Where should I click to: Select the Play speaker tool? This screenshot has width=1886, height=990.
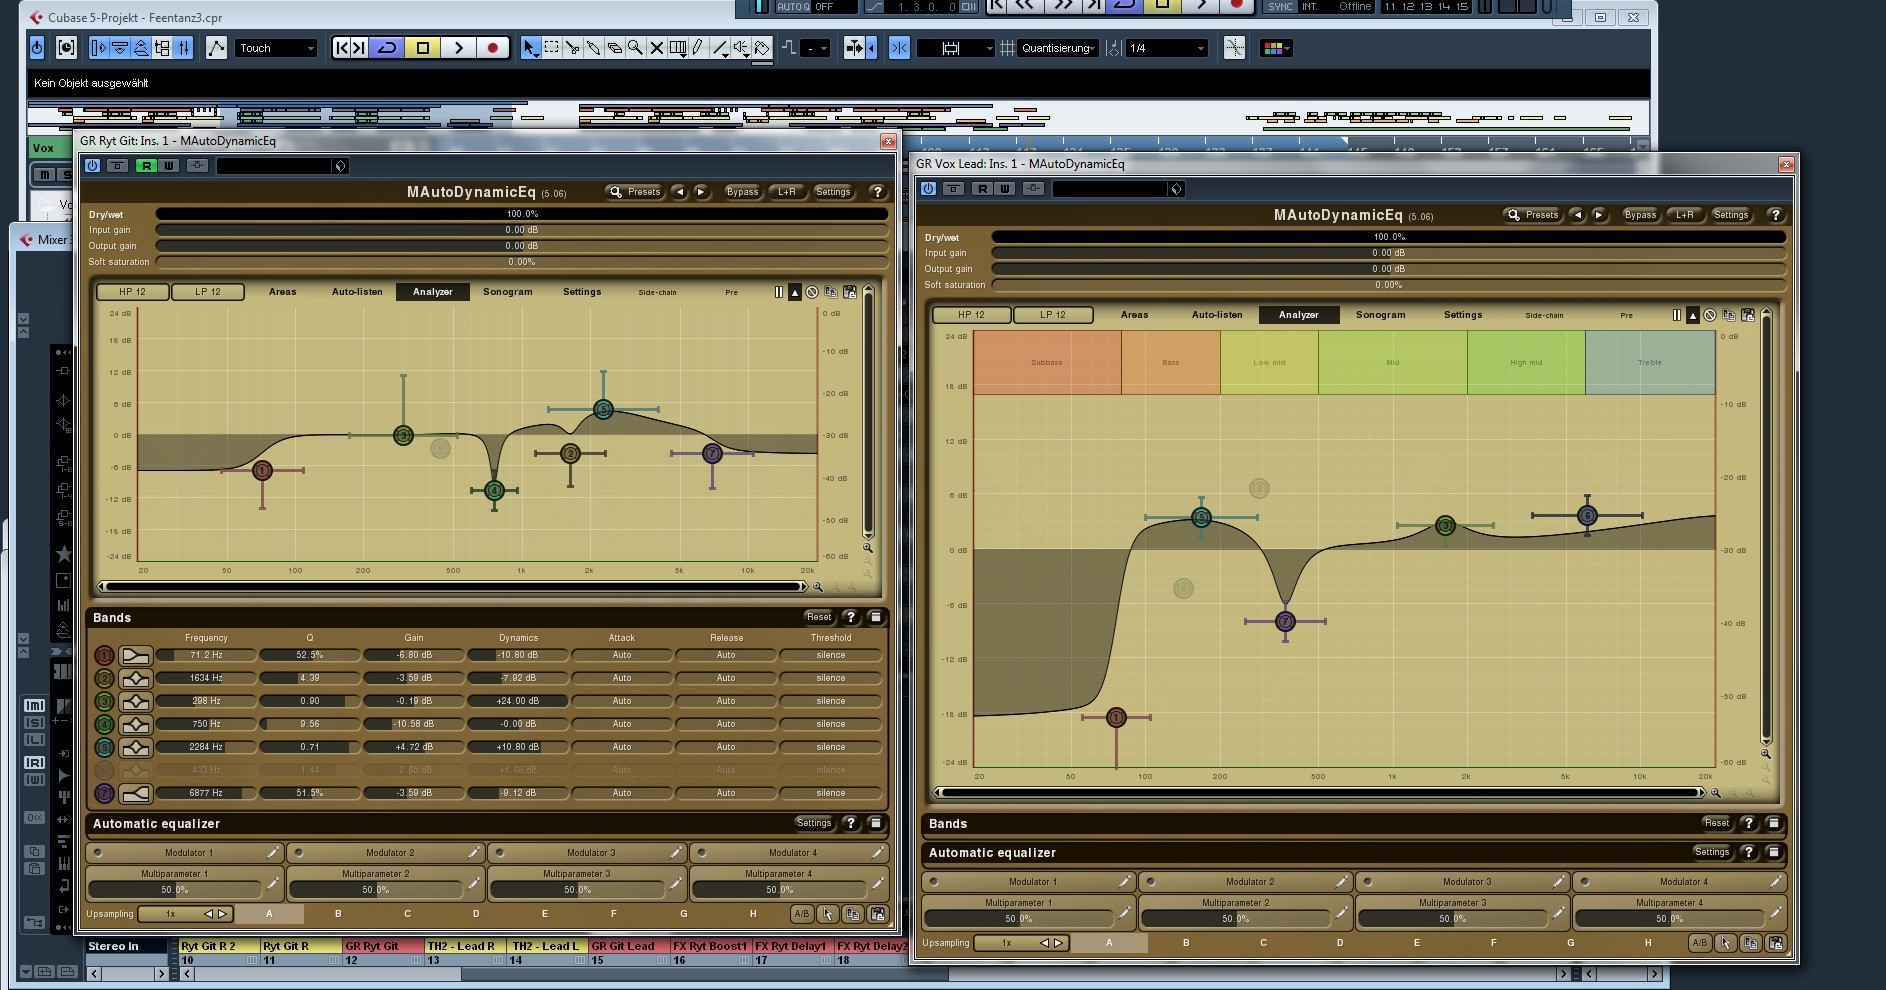pyautogui.click(x=741, y=47)
